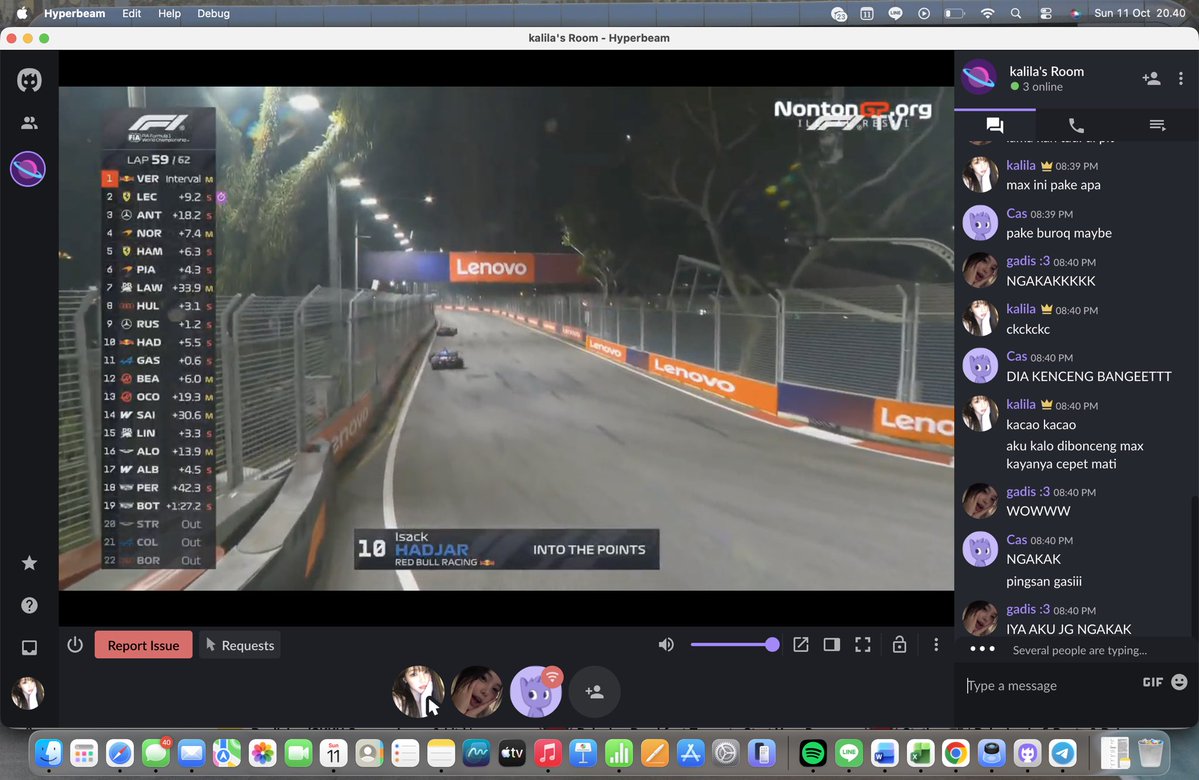Image resolution: width=1199 pixels, height=780 pixels.
Task: Open the Hyperbeam home cat icon
Action: point(29,80)
